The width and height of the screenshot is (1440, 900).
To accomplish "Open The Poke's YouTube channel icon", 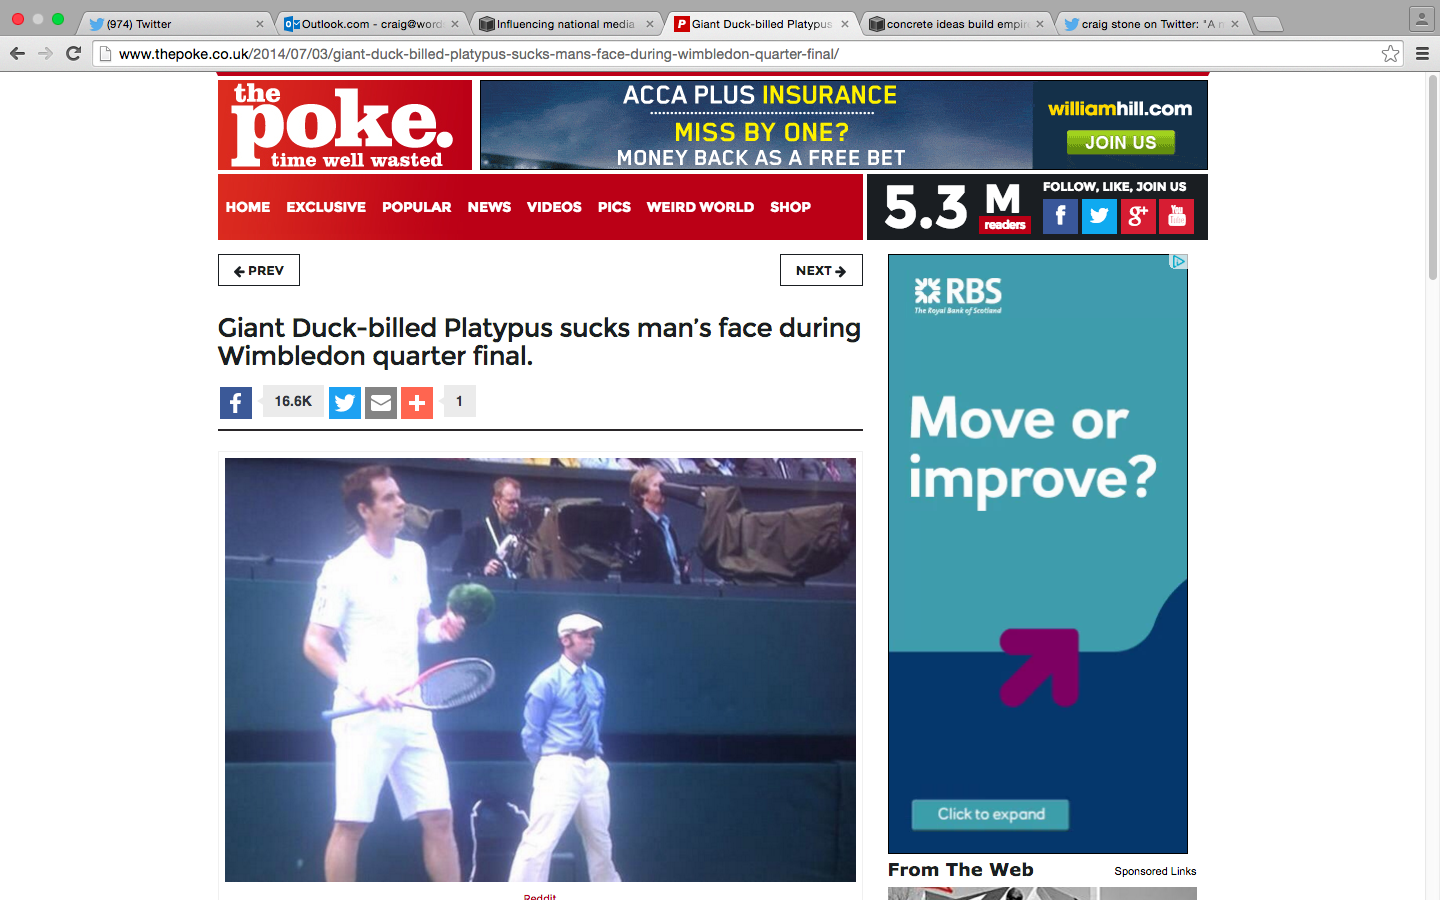I will point(1176,216).
